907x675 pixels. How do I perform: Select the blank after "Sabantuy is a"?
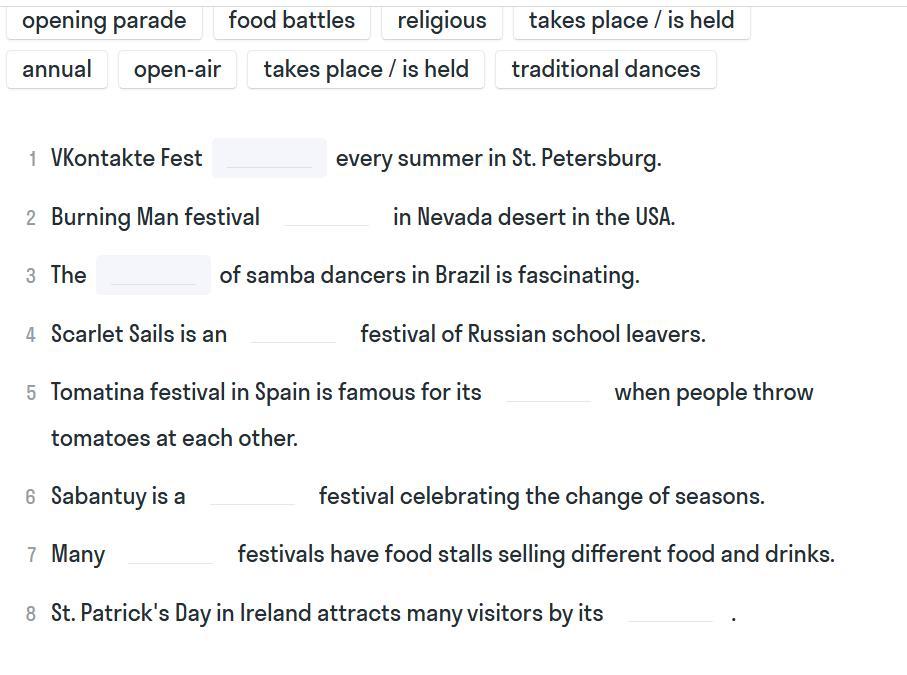click(x=252, y=496)
